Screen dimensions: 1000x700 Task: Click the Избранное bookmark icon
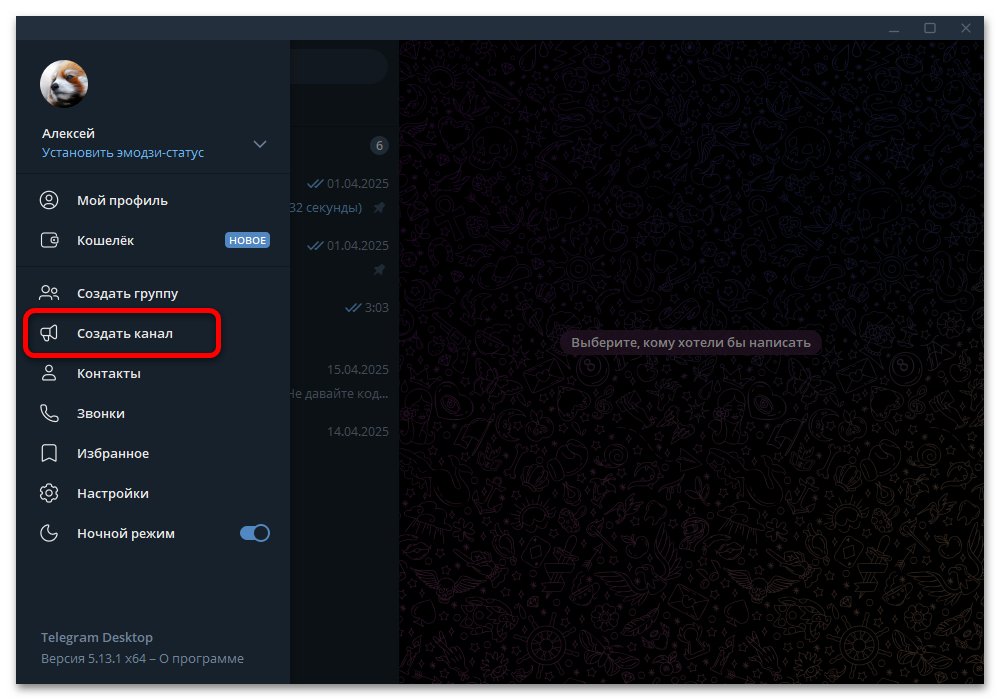[x=49, y=453]
